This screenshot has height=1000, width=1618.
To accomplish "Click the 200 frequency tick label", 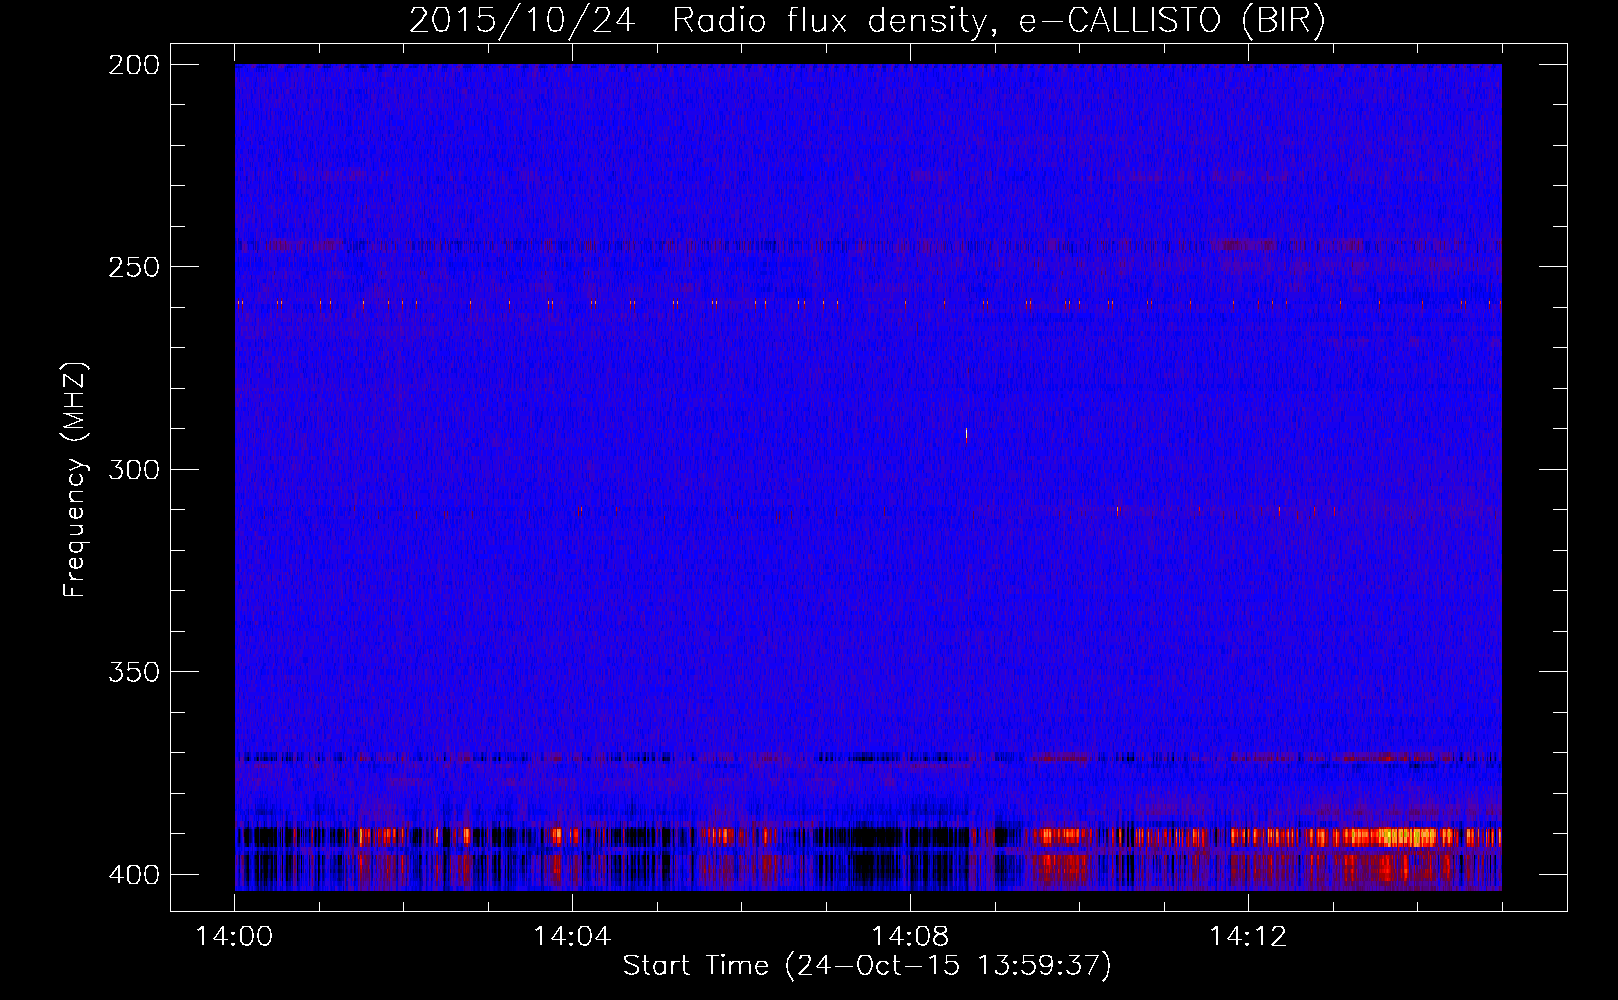I will coord(134,65).
